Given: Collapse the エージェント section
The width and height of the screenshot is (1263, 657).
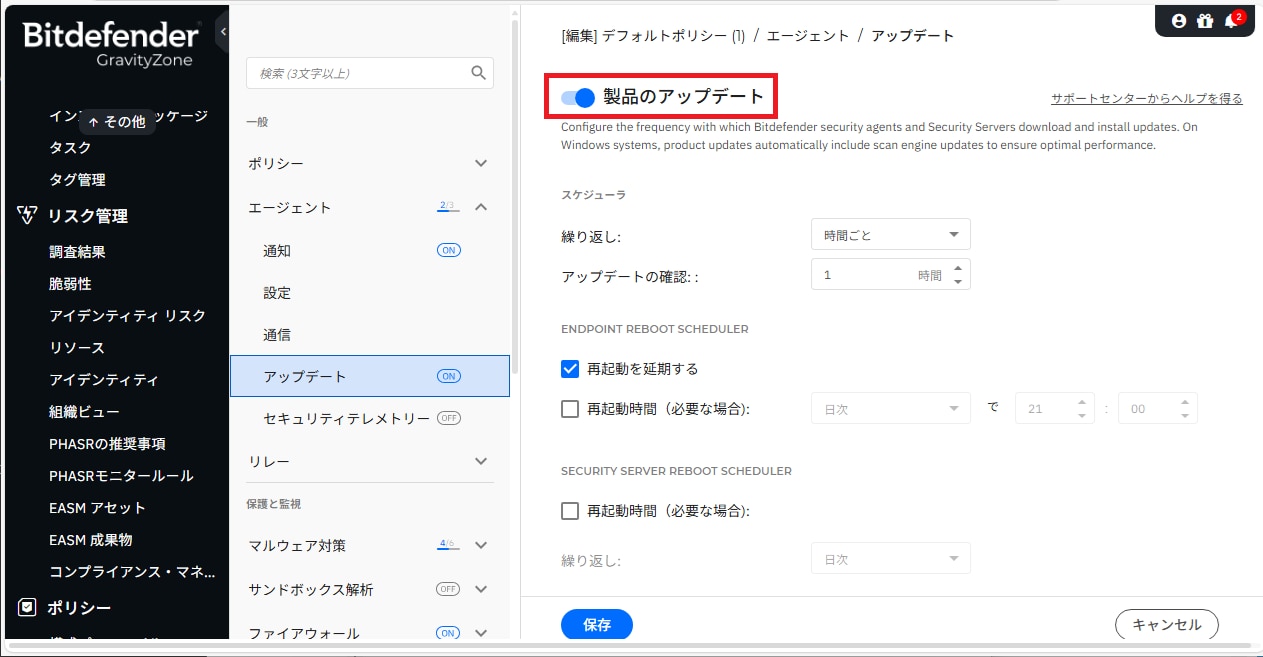Looking at the screenshot, I should point(481,207).
